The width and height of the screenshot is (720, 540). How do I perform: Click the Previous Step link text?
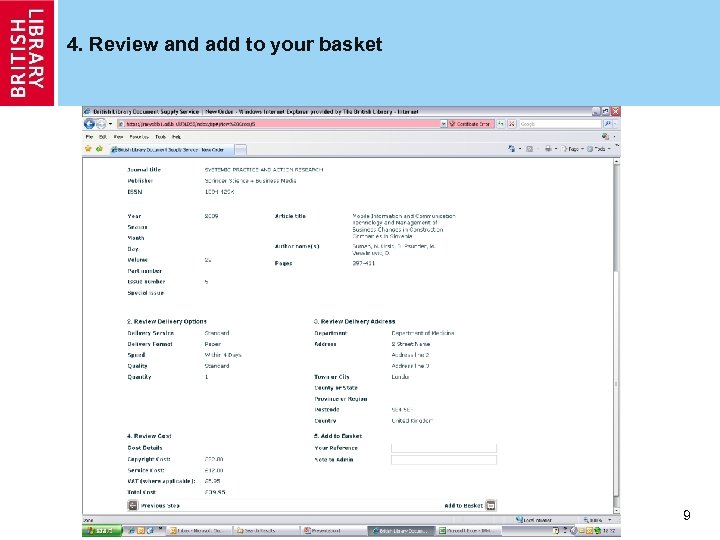pyautogui.click(x=160, y=506)
